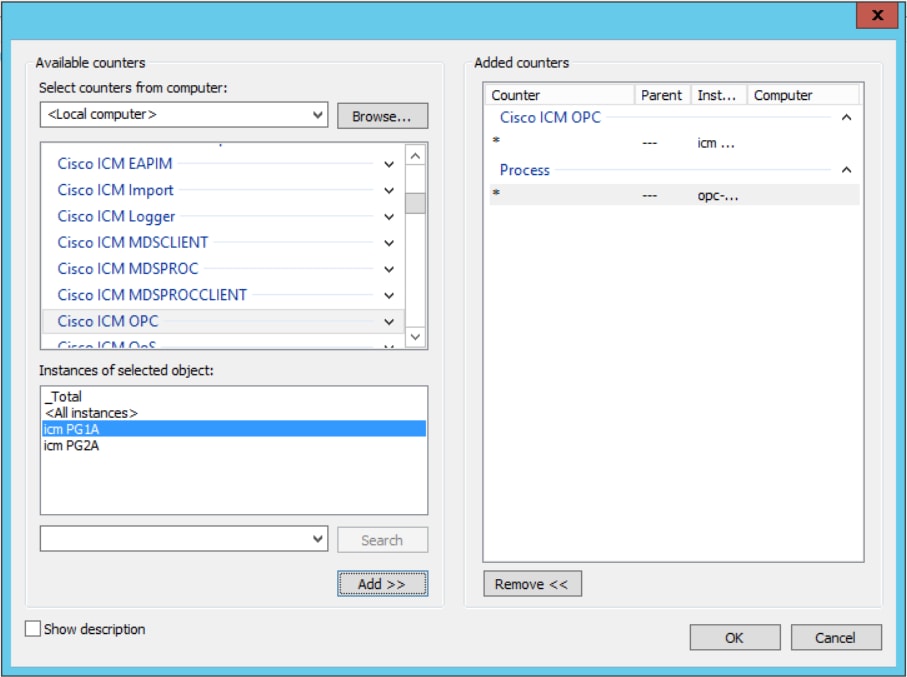The image size is (907, 677).
Task: Expand the Cisco ICM MDSPROC counter group
Action: (389, 269)
